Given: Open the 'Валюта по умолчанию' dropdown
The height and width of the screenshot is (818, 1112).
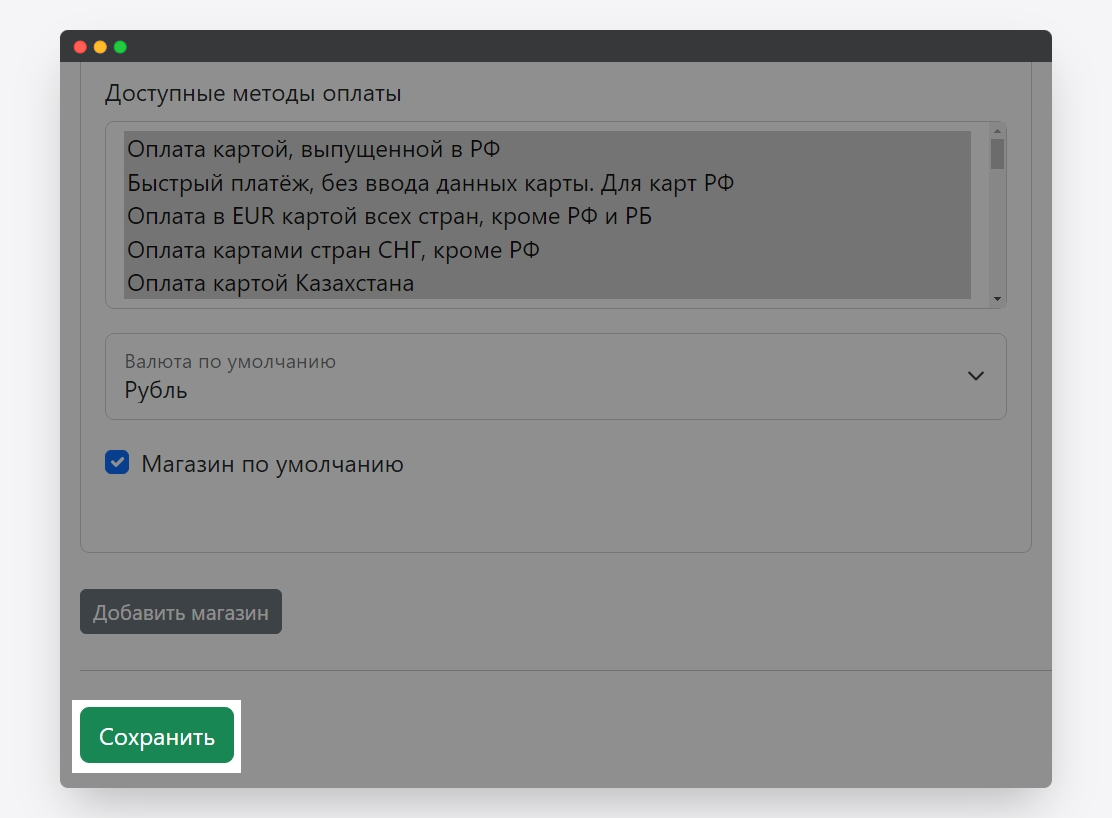Looking at the screenshot, I should click(x=555, y=376).
